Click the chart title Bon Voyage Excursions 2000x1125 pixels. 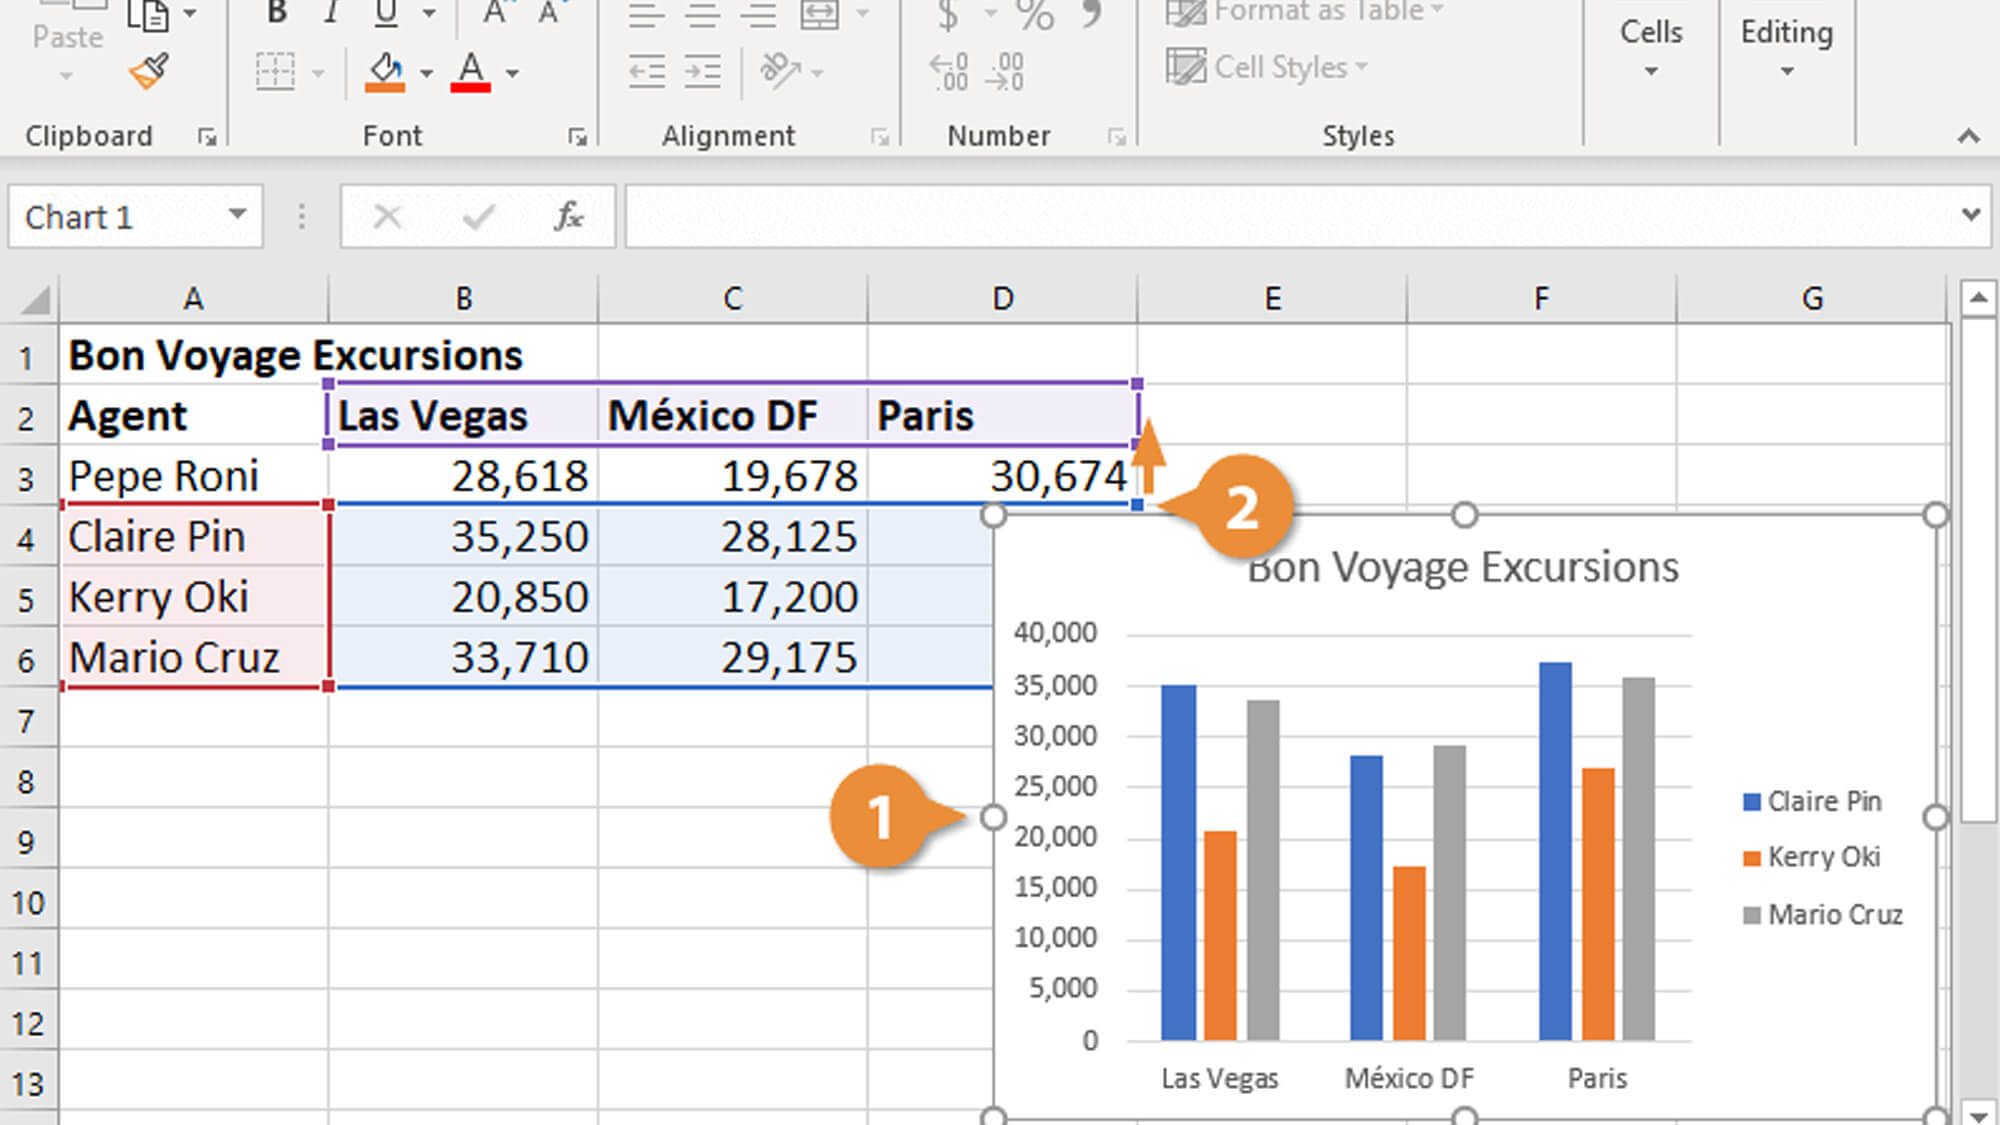pos(1463,567)
